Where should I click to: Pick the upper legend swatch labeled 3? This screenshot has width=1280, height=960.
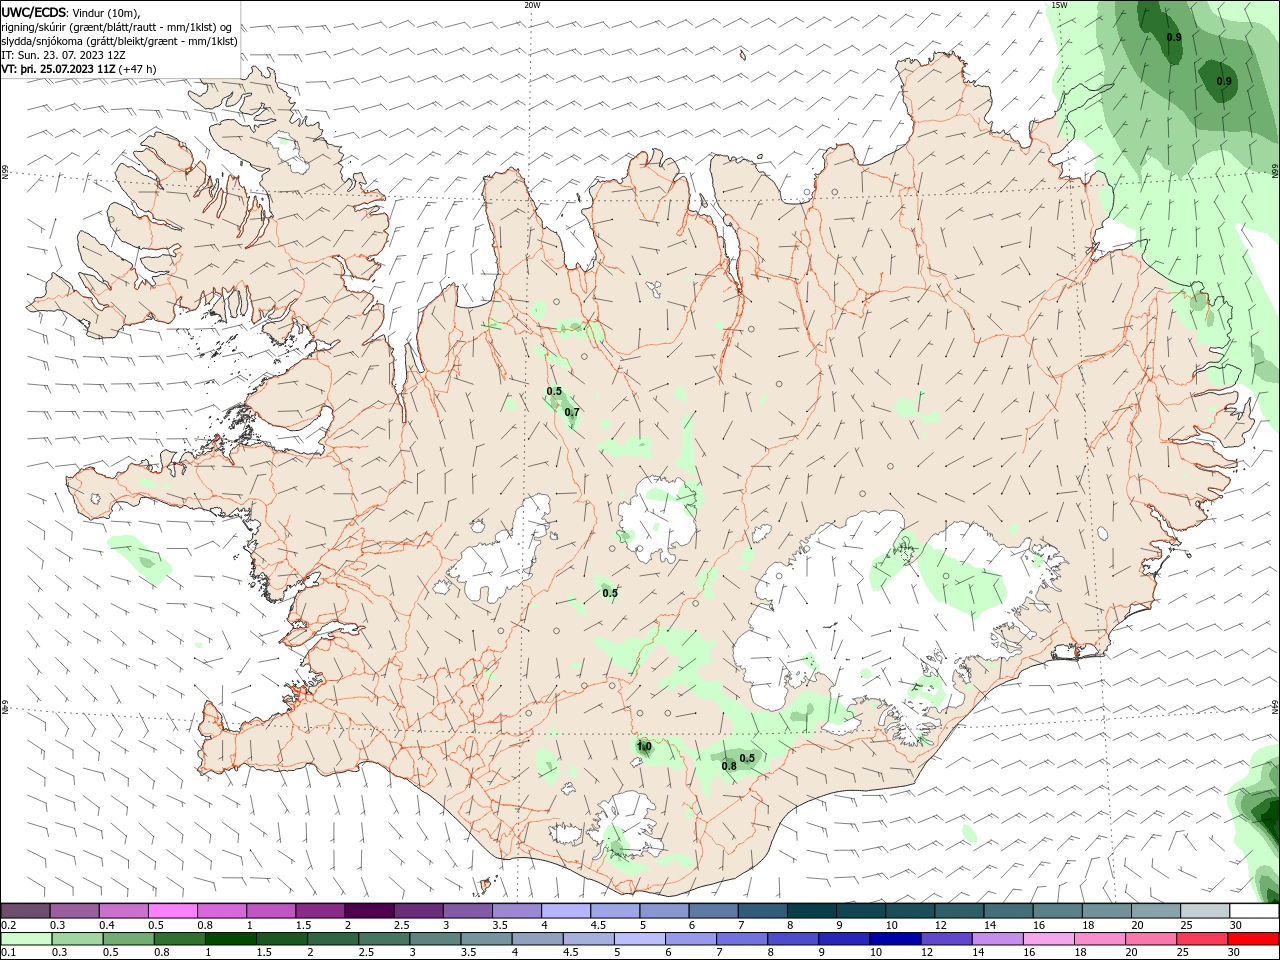[x=468, y=910]
